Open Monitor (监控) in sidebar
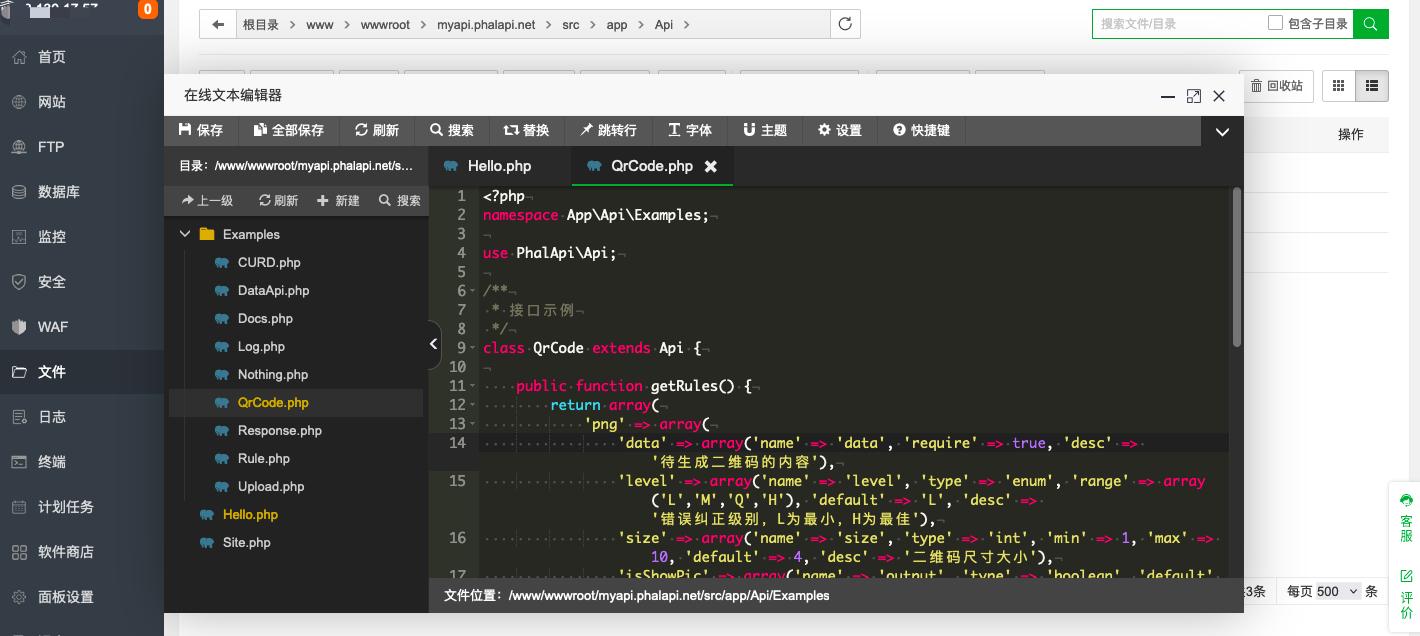 (x=82, y=237)
